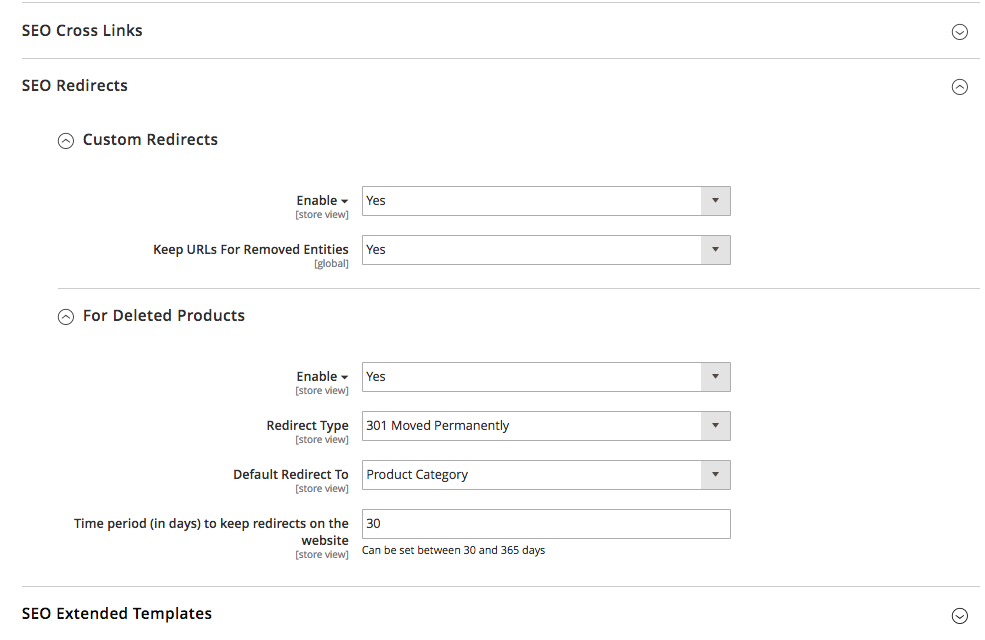Open Redirect Type dropdown

pyautogui.click(x=546, y=426)
